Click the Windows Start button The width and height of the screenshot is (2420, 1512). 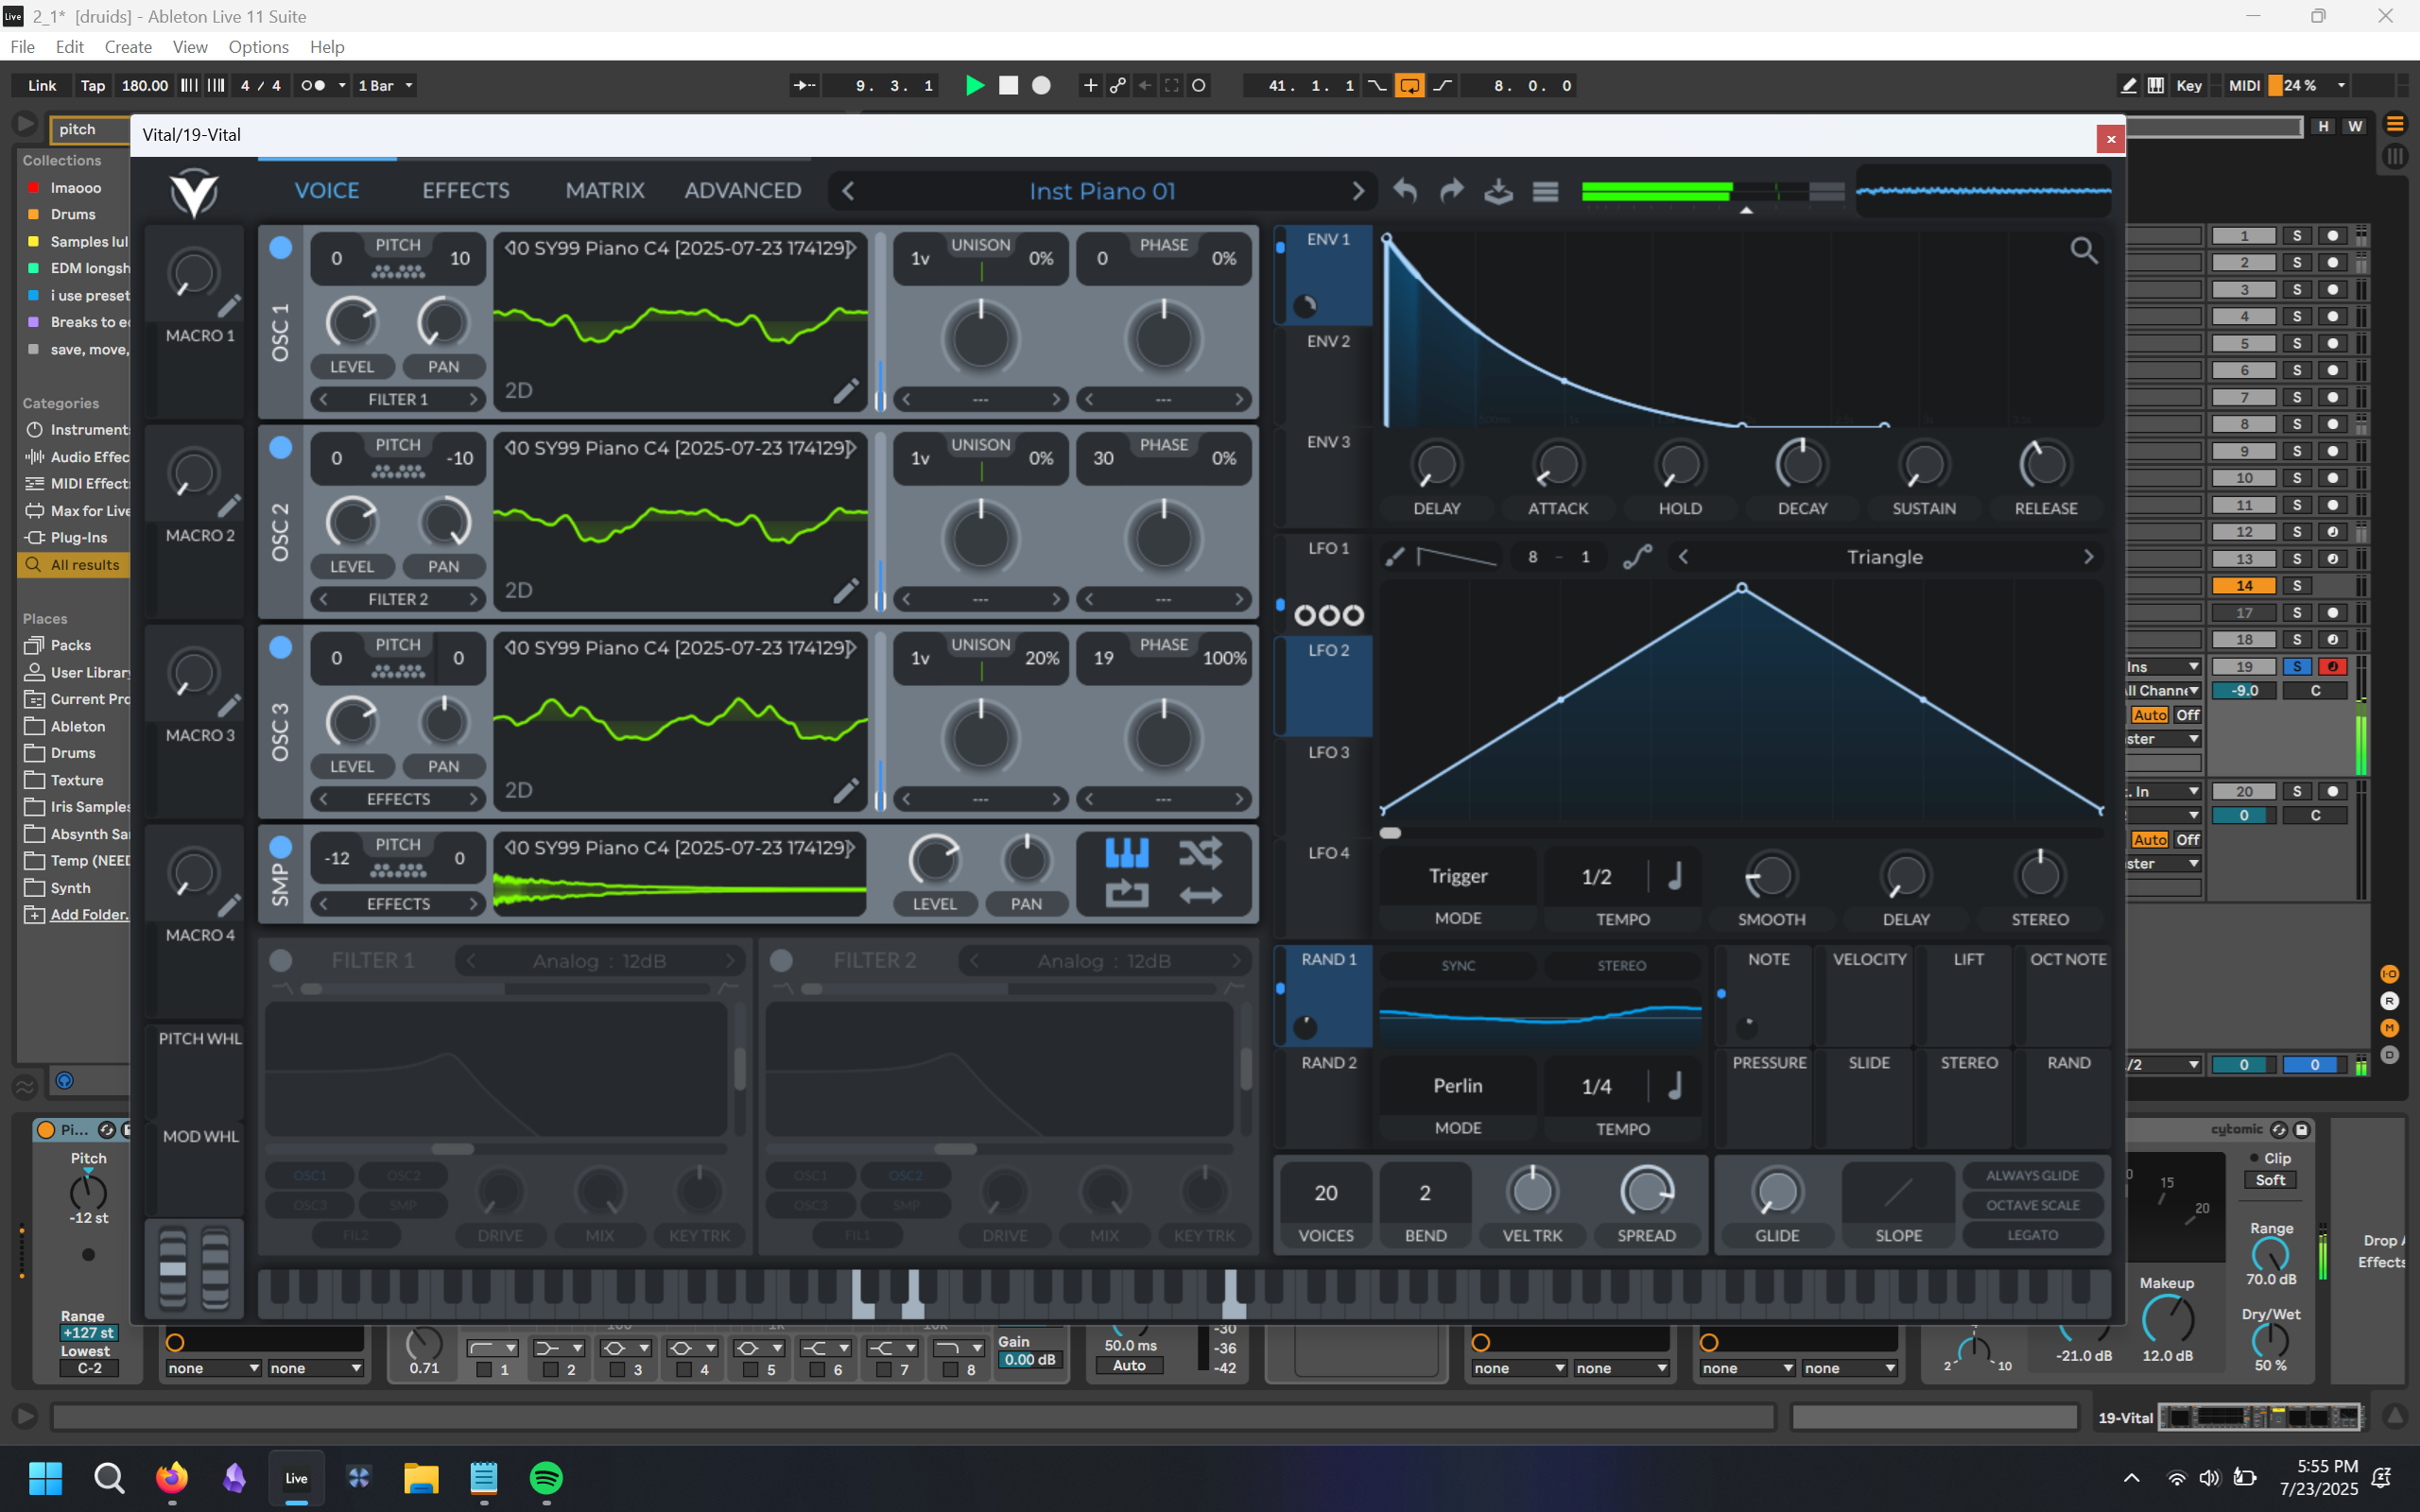[46, 1477]
